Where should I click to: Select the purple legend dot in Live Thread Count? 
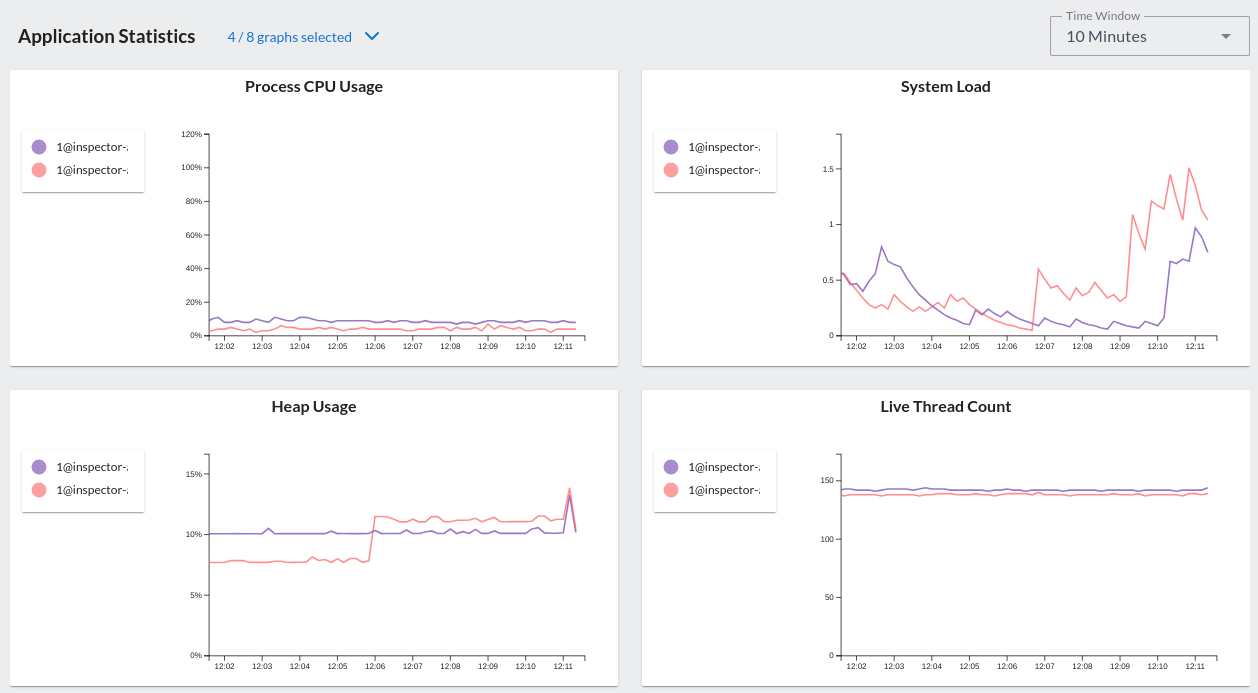(x=672, y=466)
